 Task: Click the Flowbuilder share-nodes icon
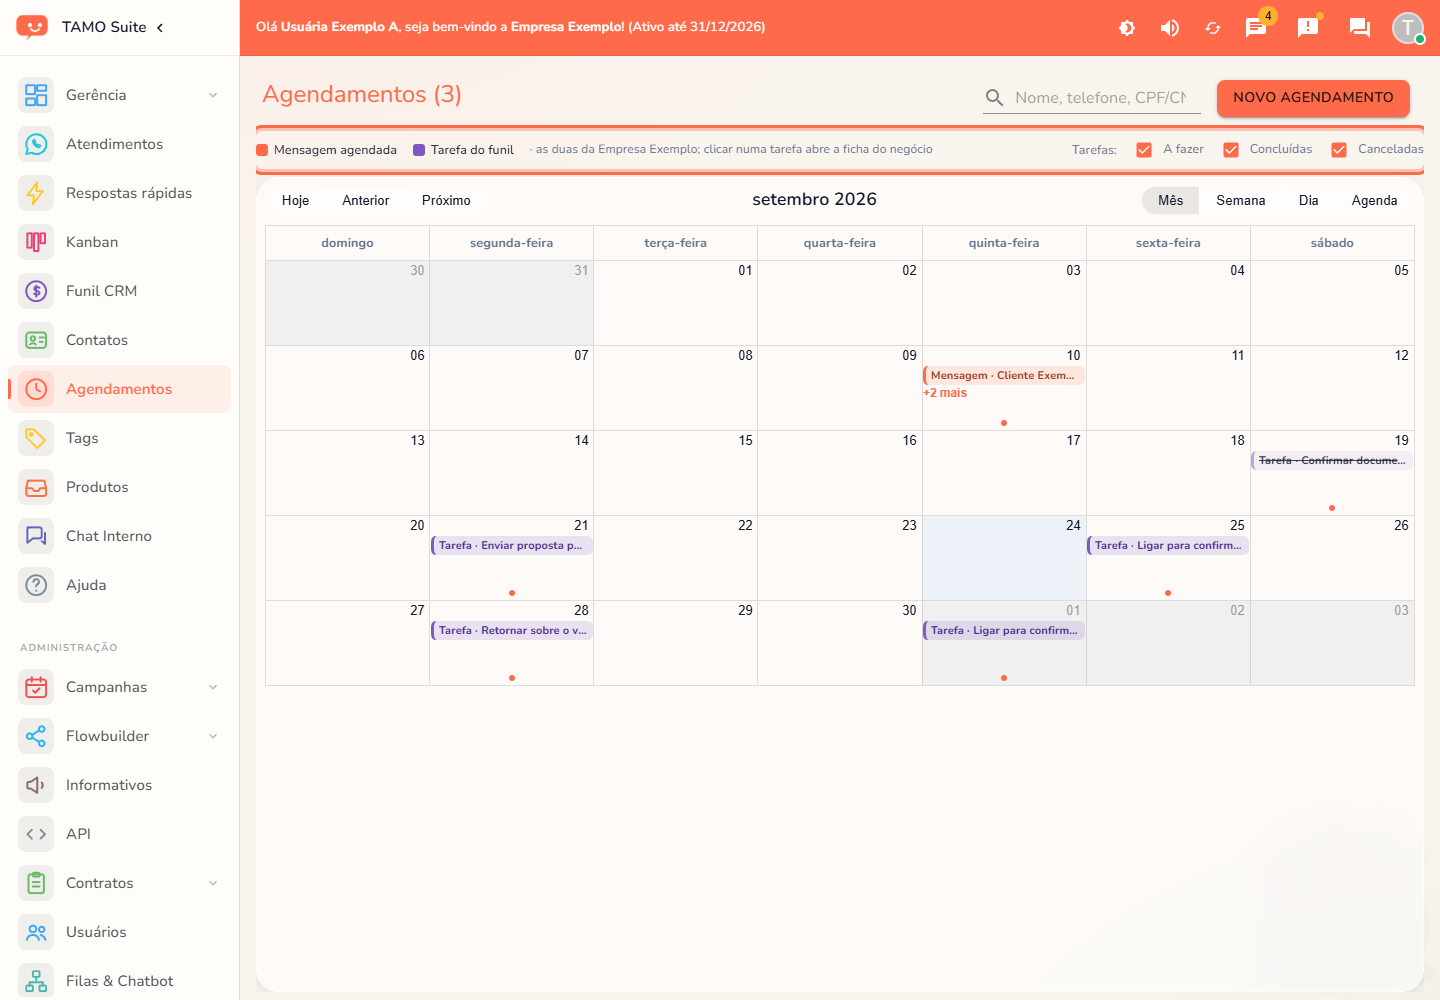(36, 736)
